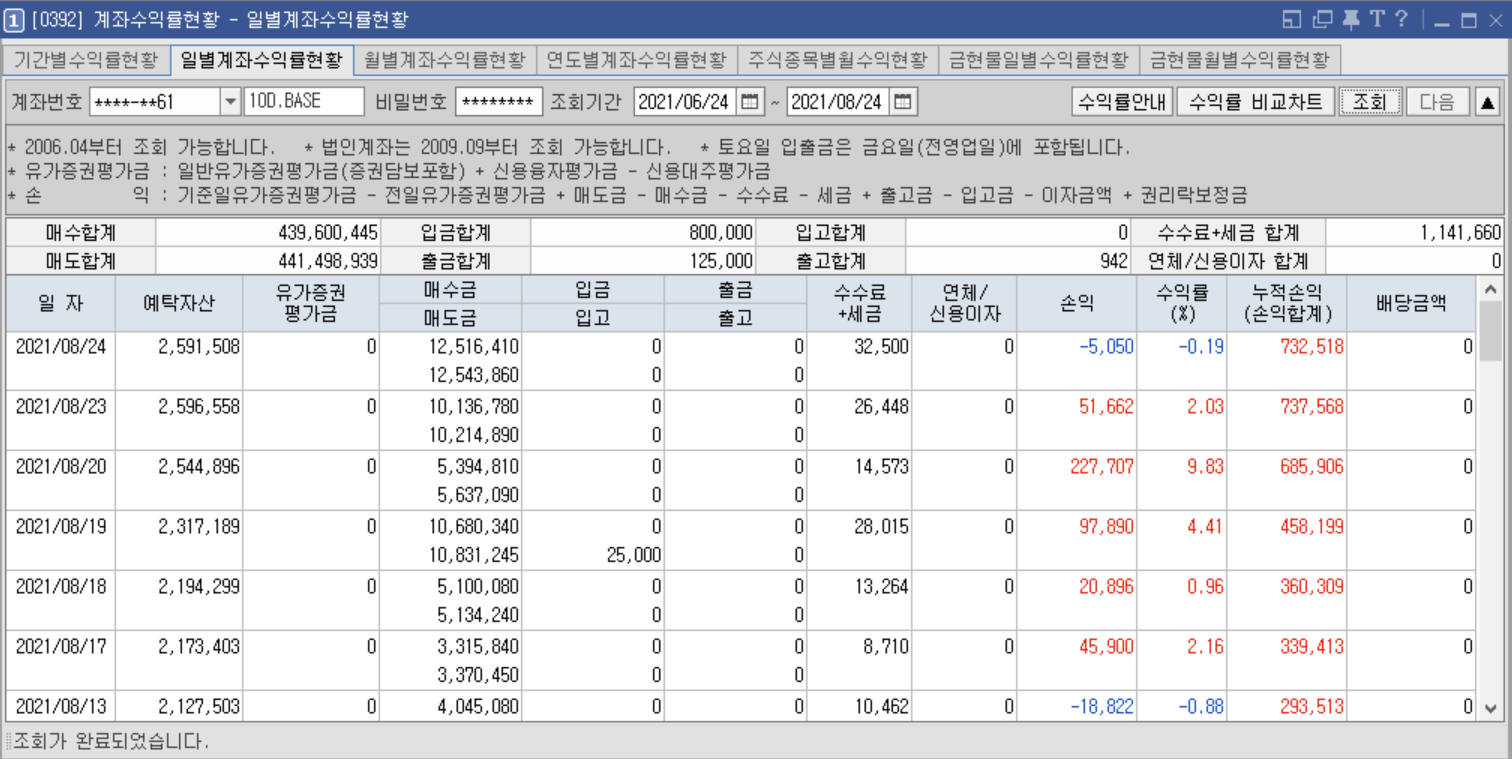1512x759 pixels.
Task: Click the 조회 search button
Action: point(1370,102)
